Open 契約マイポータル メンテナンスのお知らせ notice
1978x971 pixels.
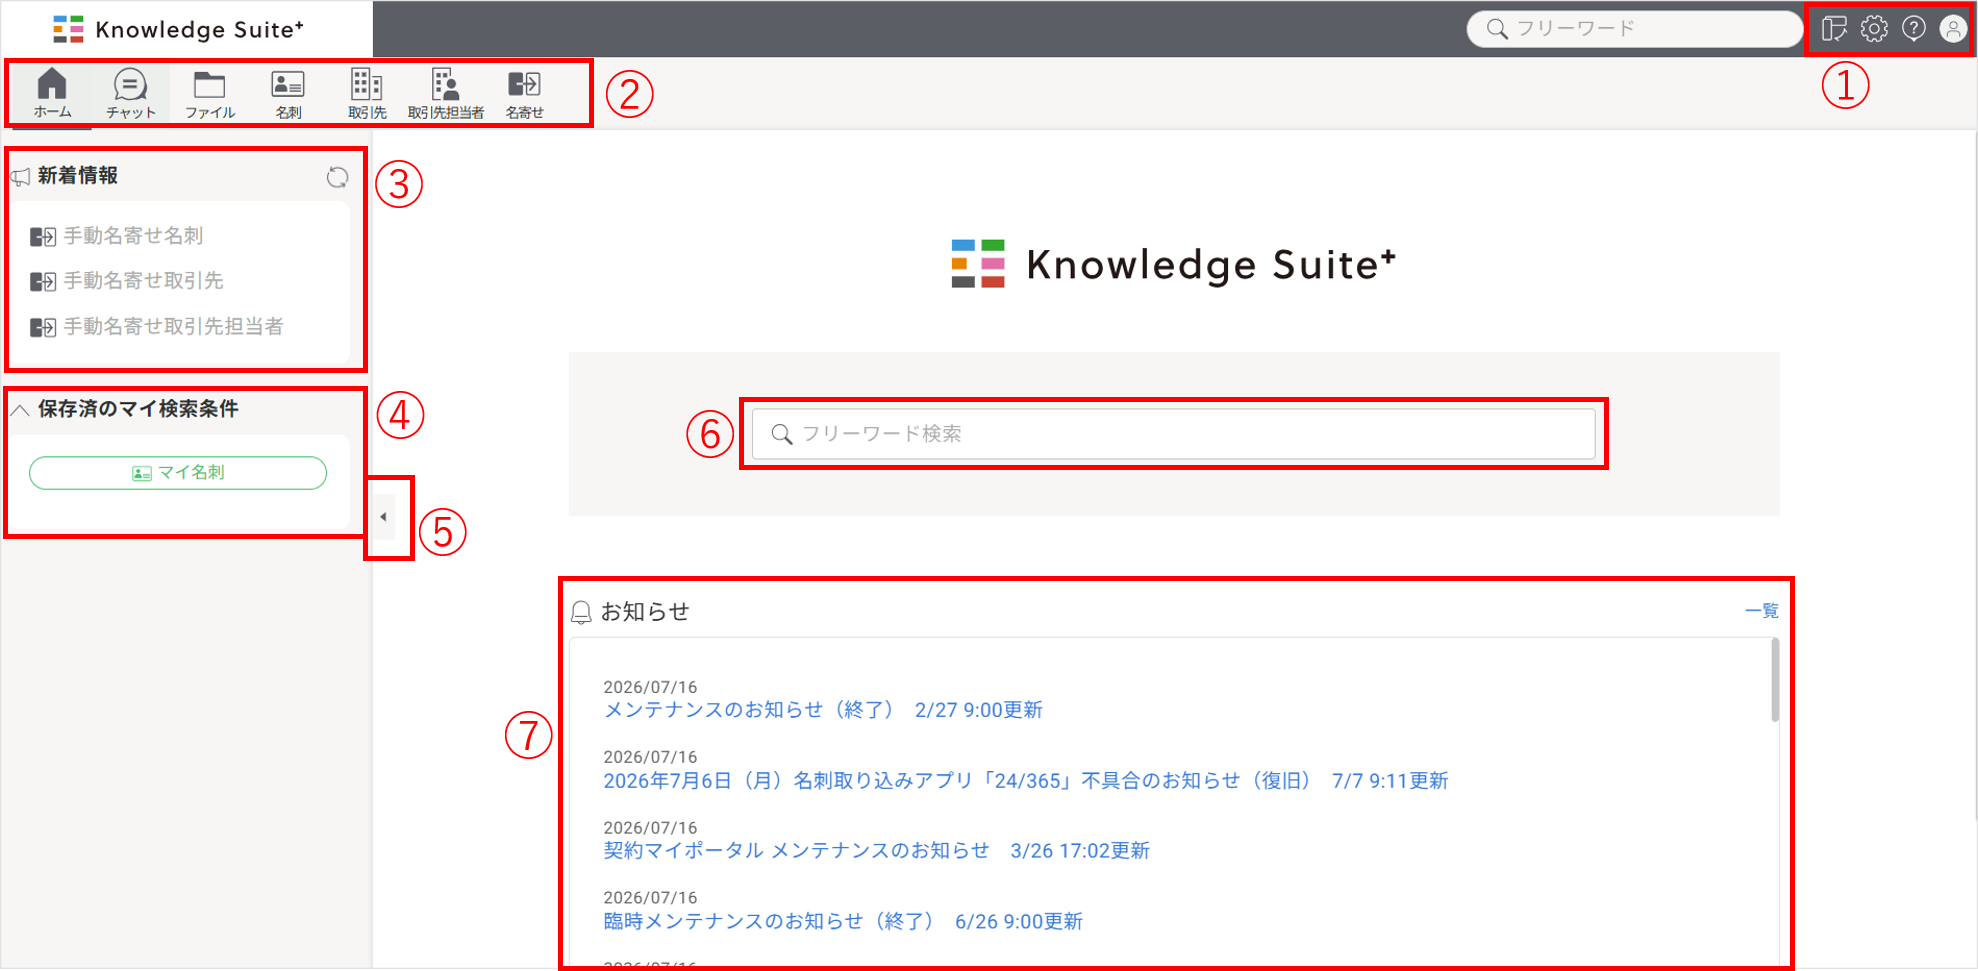point(876,851)
